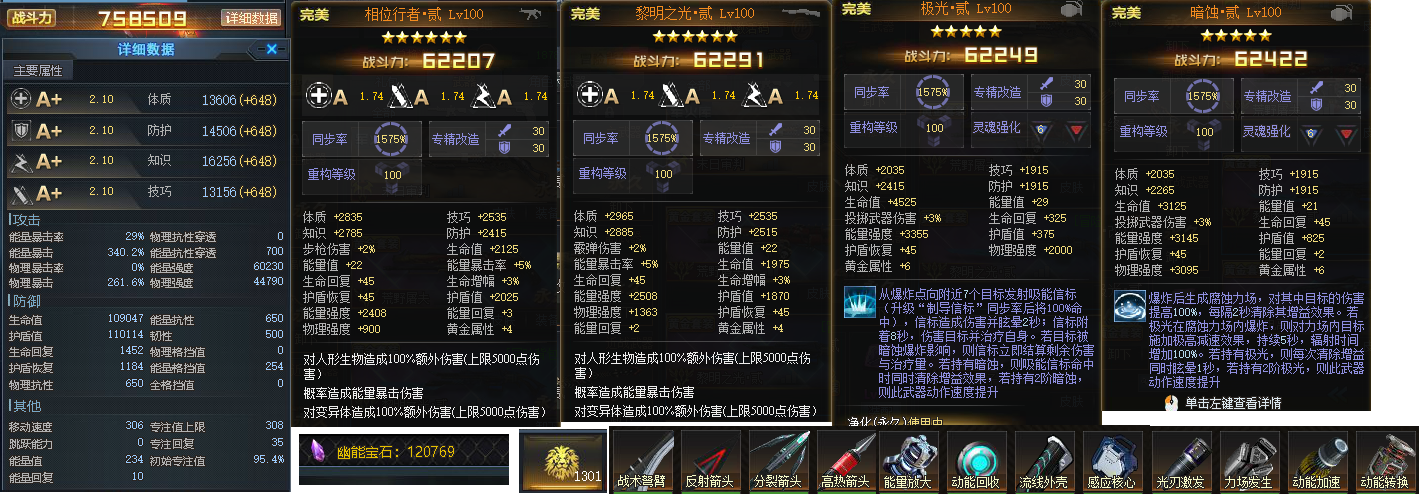This screenshot has height=494, width=1419.
Task: Open the 详细数据 button beside combat power
Action: pos(251,18)
